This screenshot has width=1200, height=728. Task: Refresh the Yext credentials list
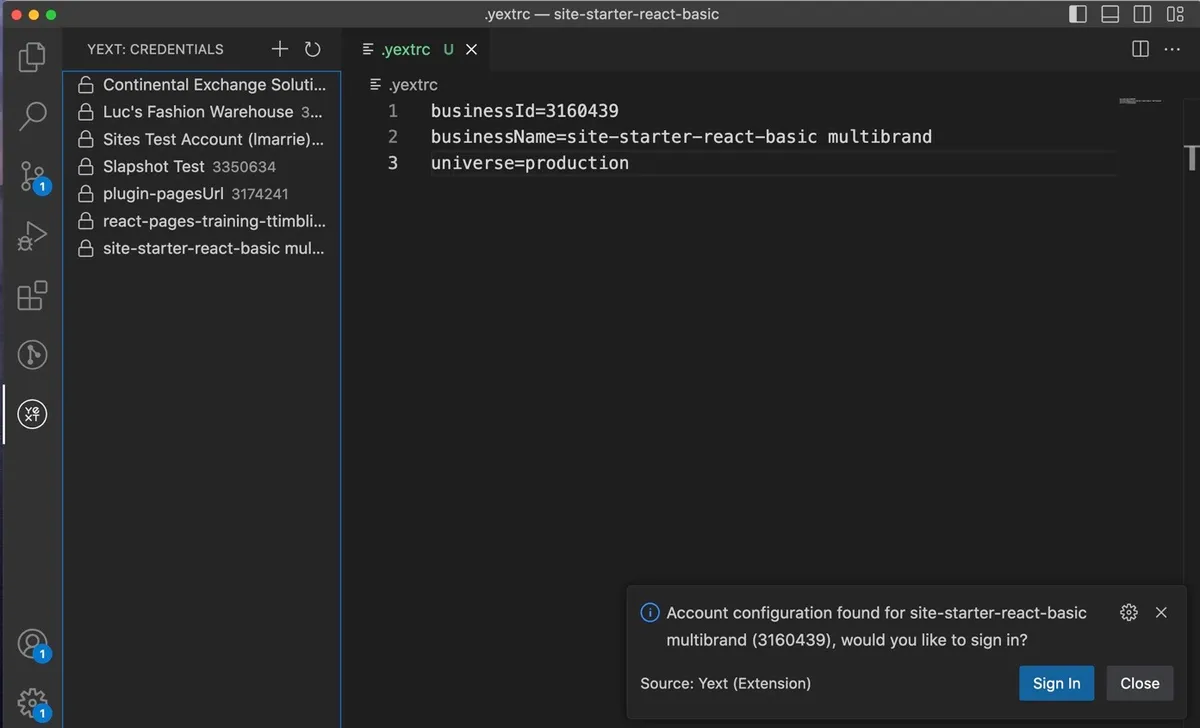310,48
